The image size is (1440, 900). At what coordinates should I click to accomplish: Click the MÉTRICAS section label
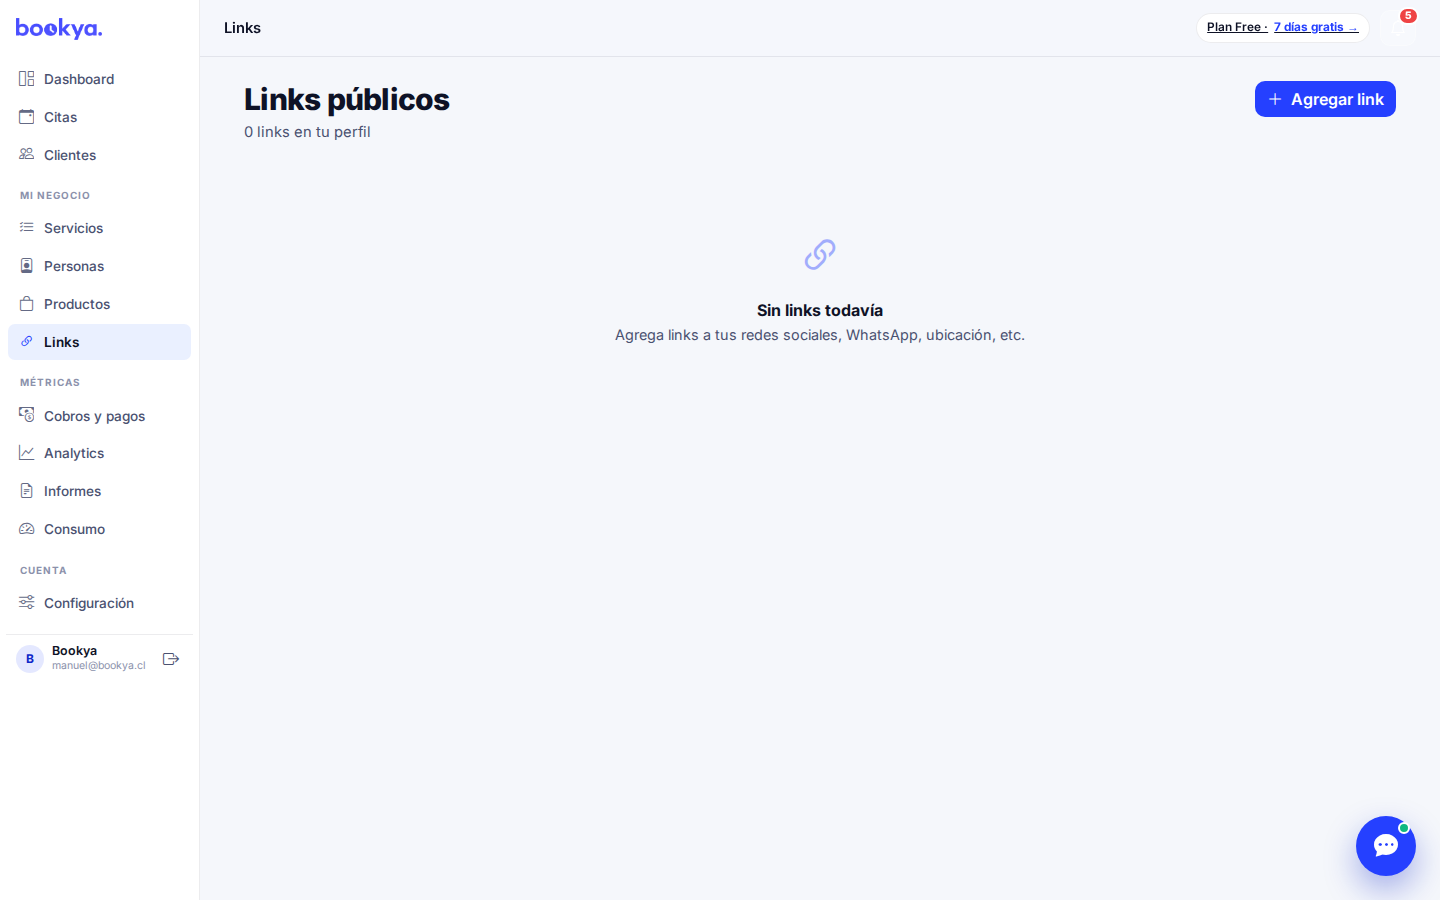pos(50,383)
